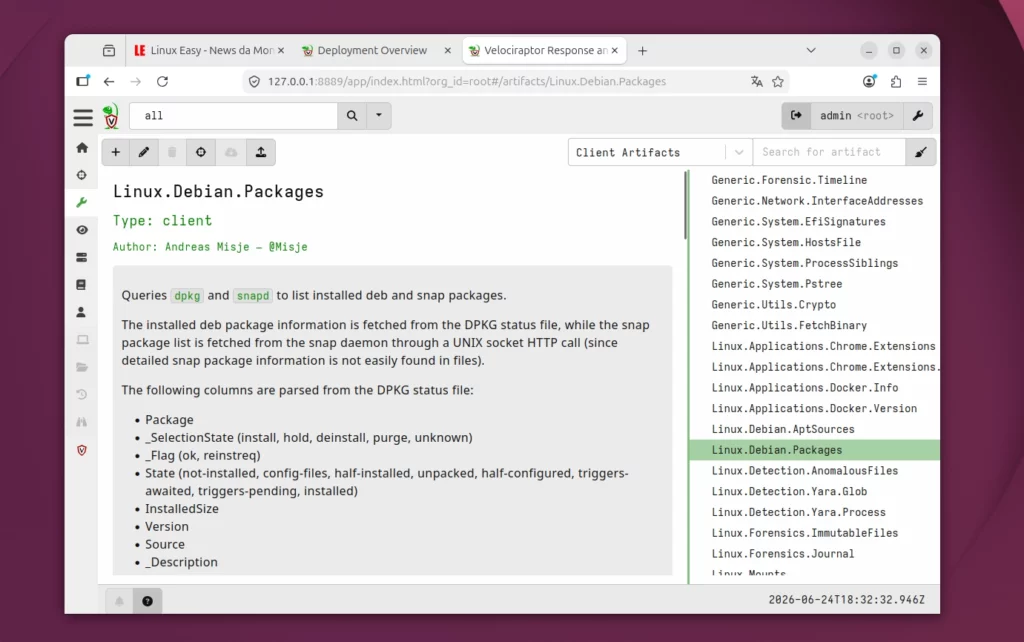Select Generic.System.EfiSignatures artifact
The width and height of the screenshot is (1024, 642).
tap(798, 221)
